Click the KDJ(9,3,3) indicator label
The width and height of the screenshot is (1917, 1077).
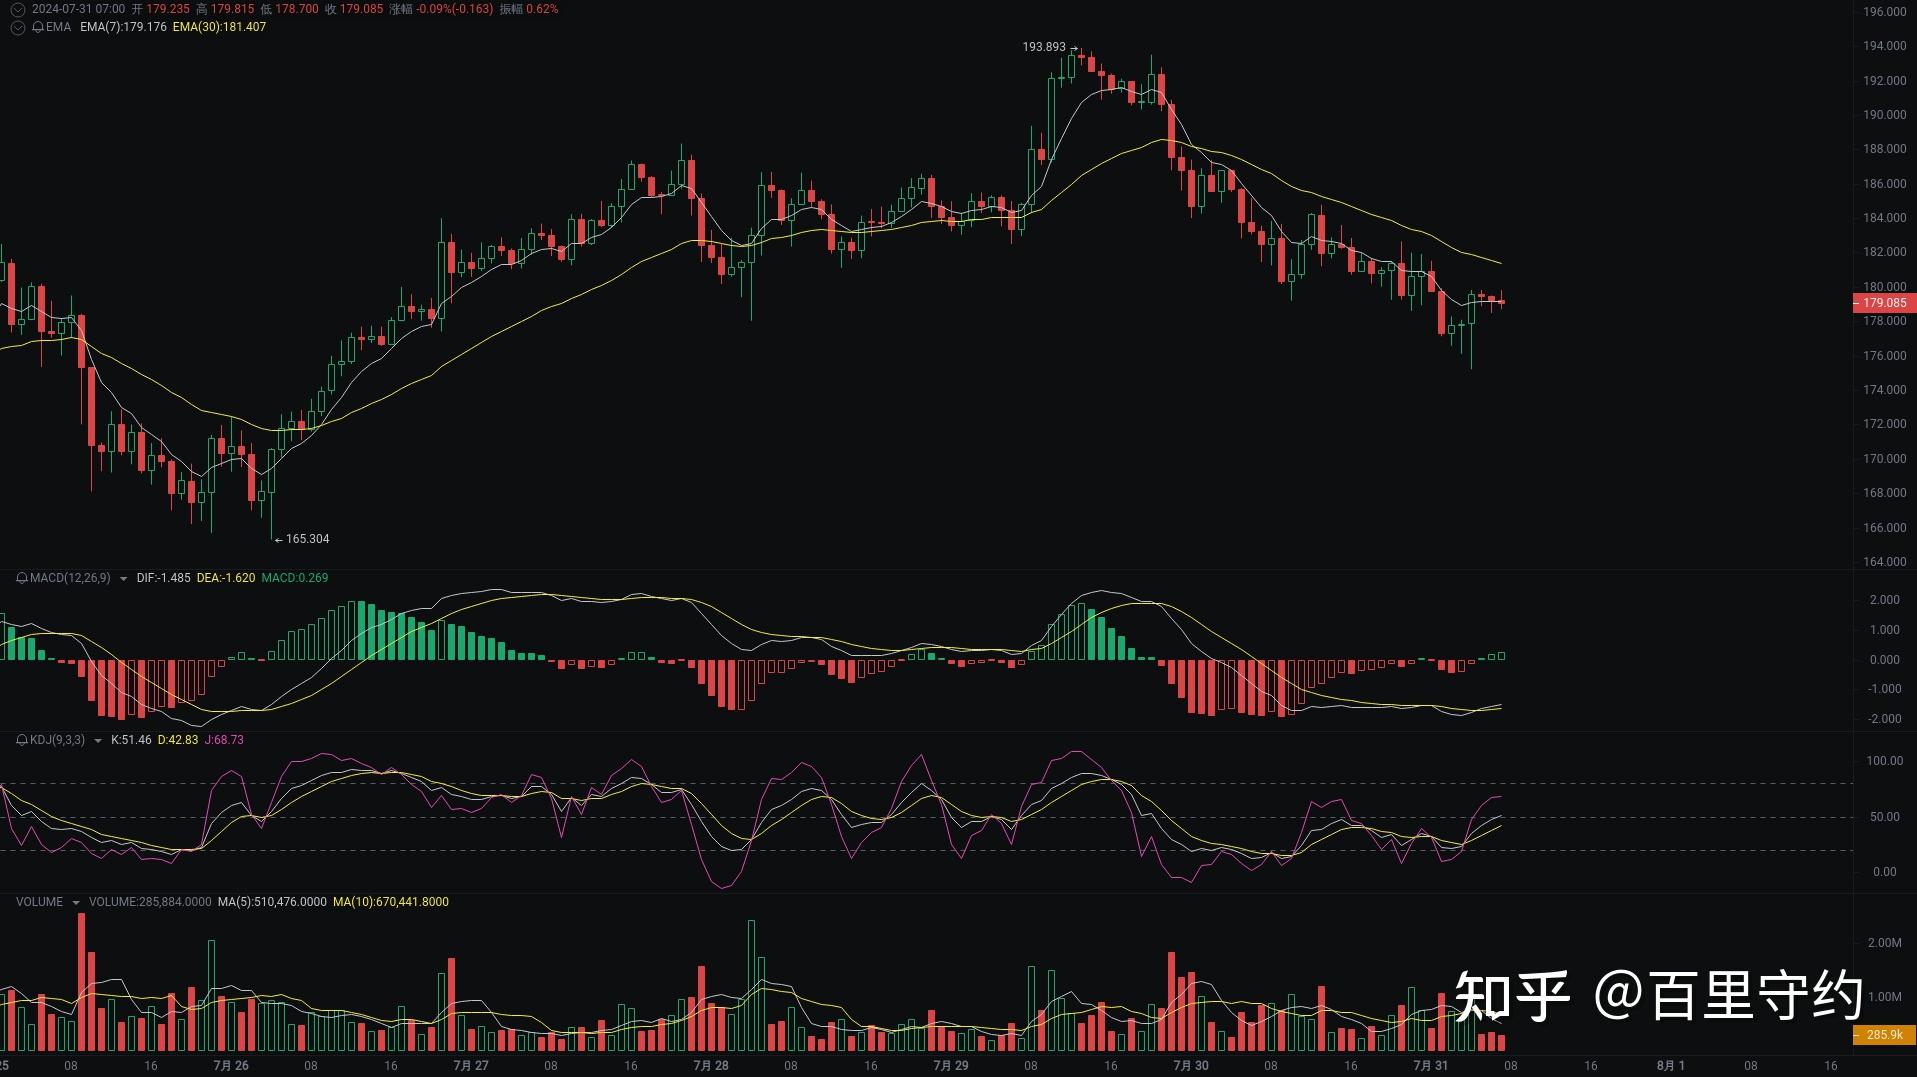(57, 740)
